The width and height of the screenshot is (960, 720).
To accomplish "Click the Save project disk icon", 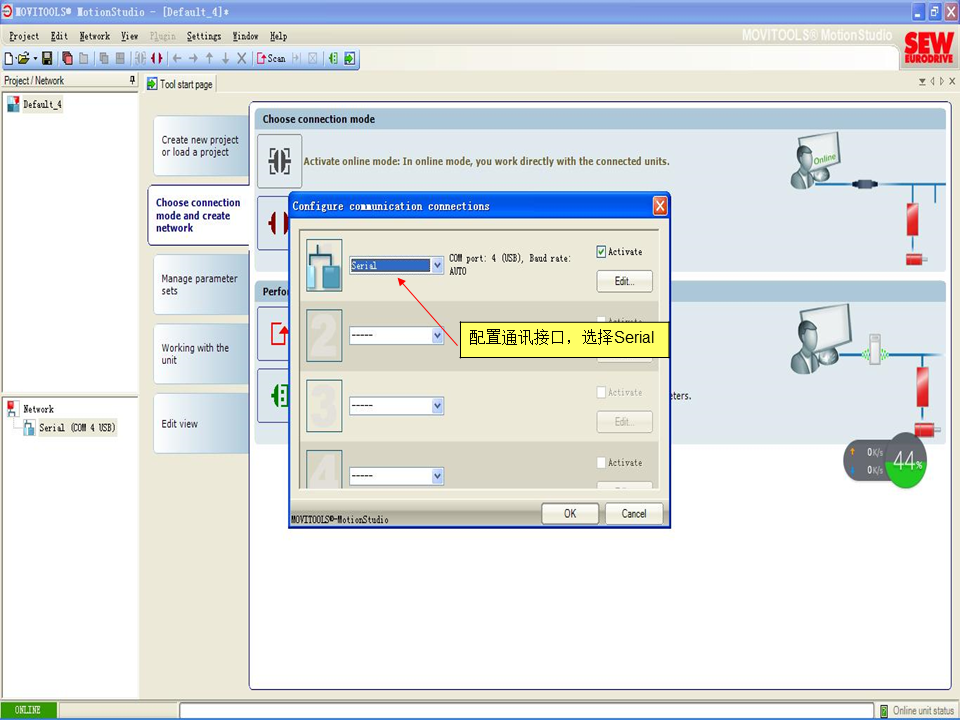I will (47, 59).
